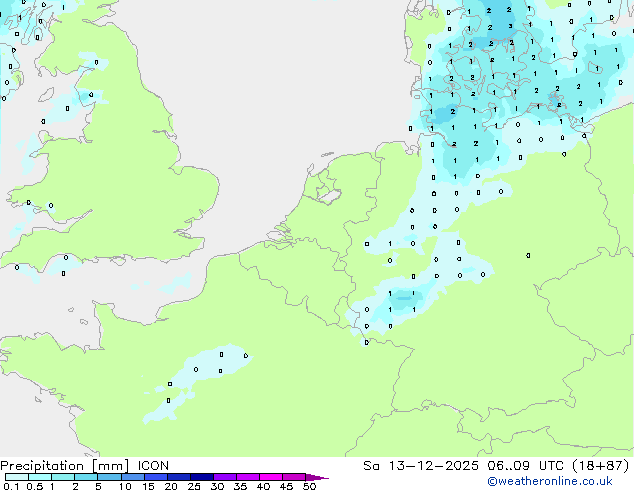Open the weatheronline.co.uk link

[550, 481]
